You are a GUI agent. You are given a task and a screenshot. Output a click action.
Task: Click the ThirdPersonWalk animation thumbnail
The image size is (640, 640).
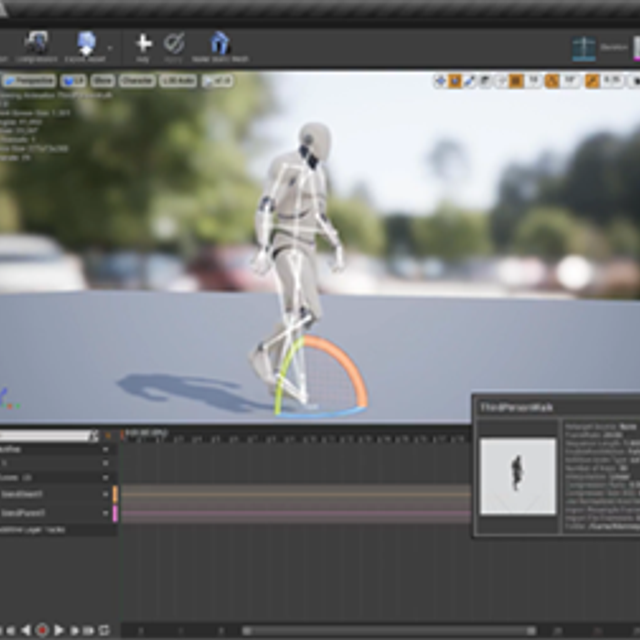pos(517,476)
